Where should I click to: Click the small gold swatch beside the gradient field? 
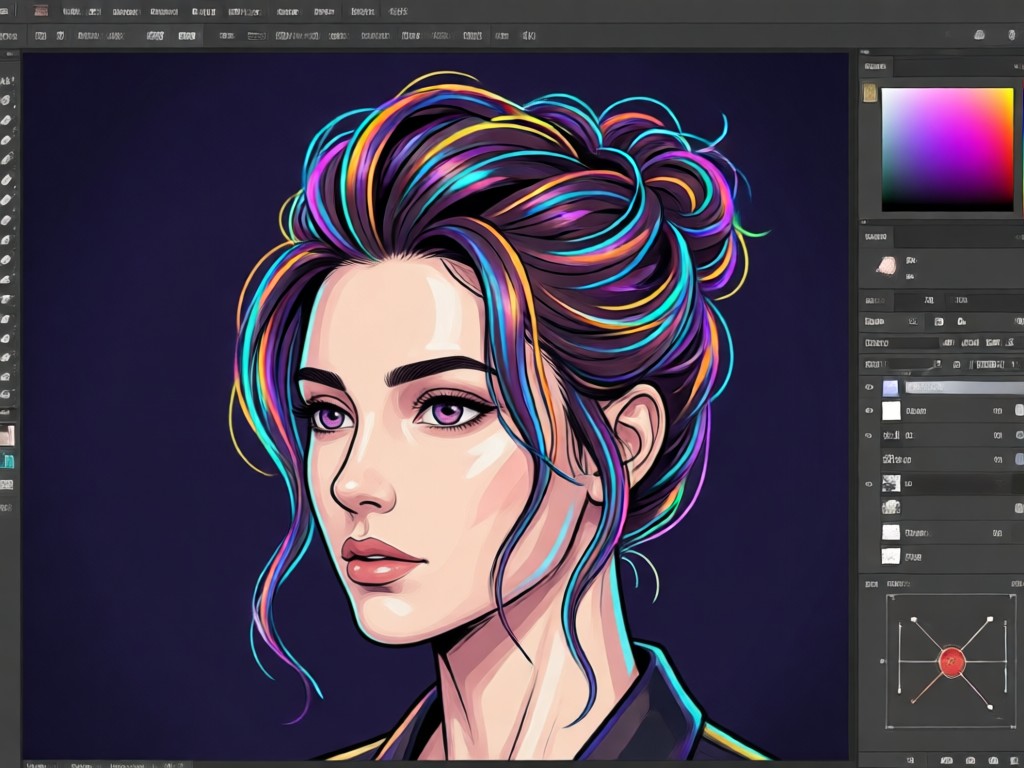pos(870,93)
